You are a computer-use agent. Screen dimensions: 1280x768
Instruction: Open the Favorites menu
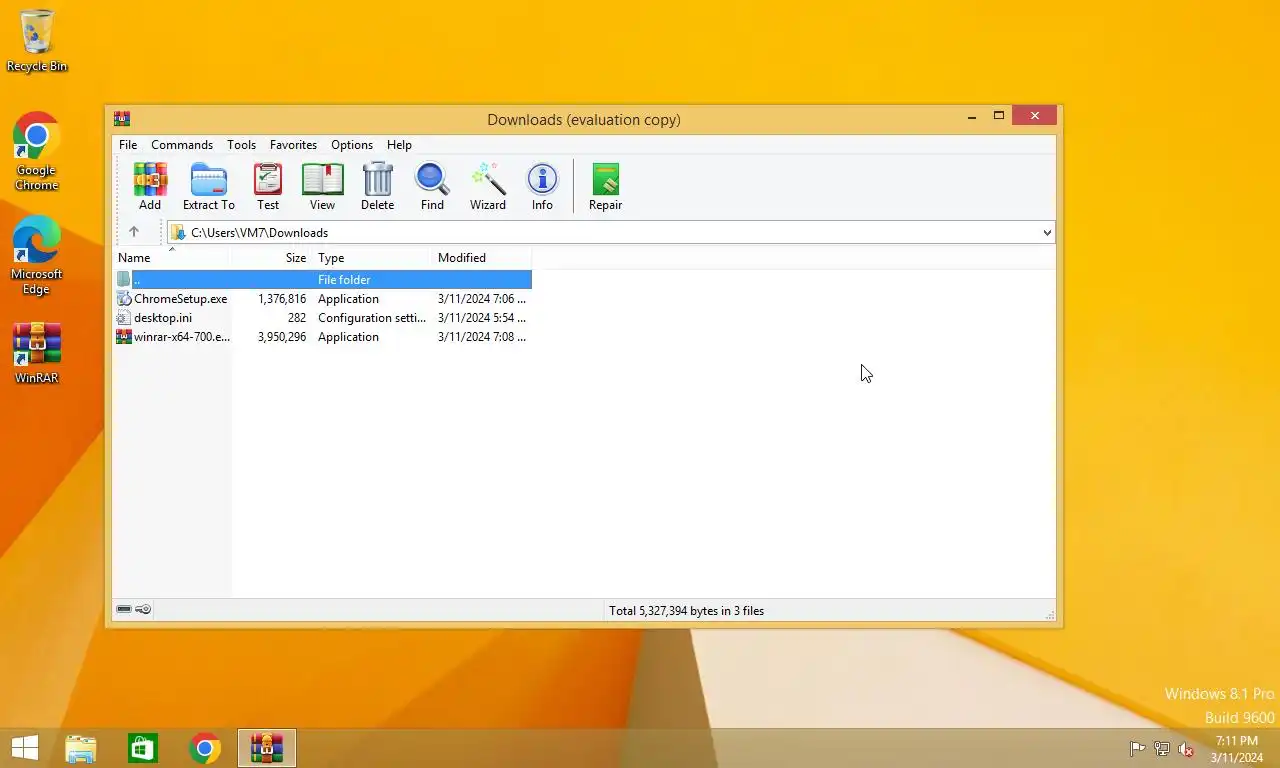point(293,145)
